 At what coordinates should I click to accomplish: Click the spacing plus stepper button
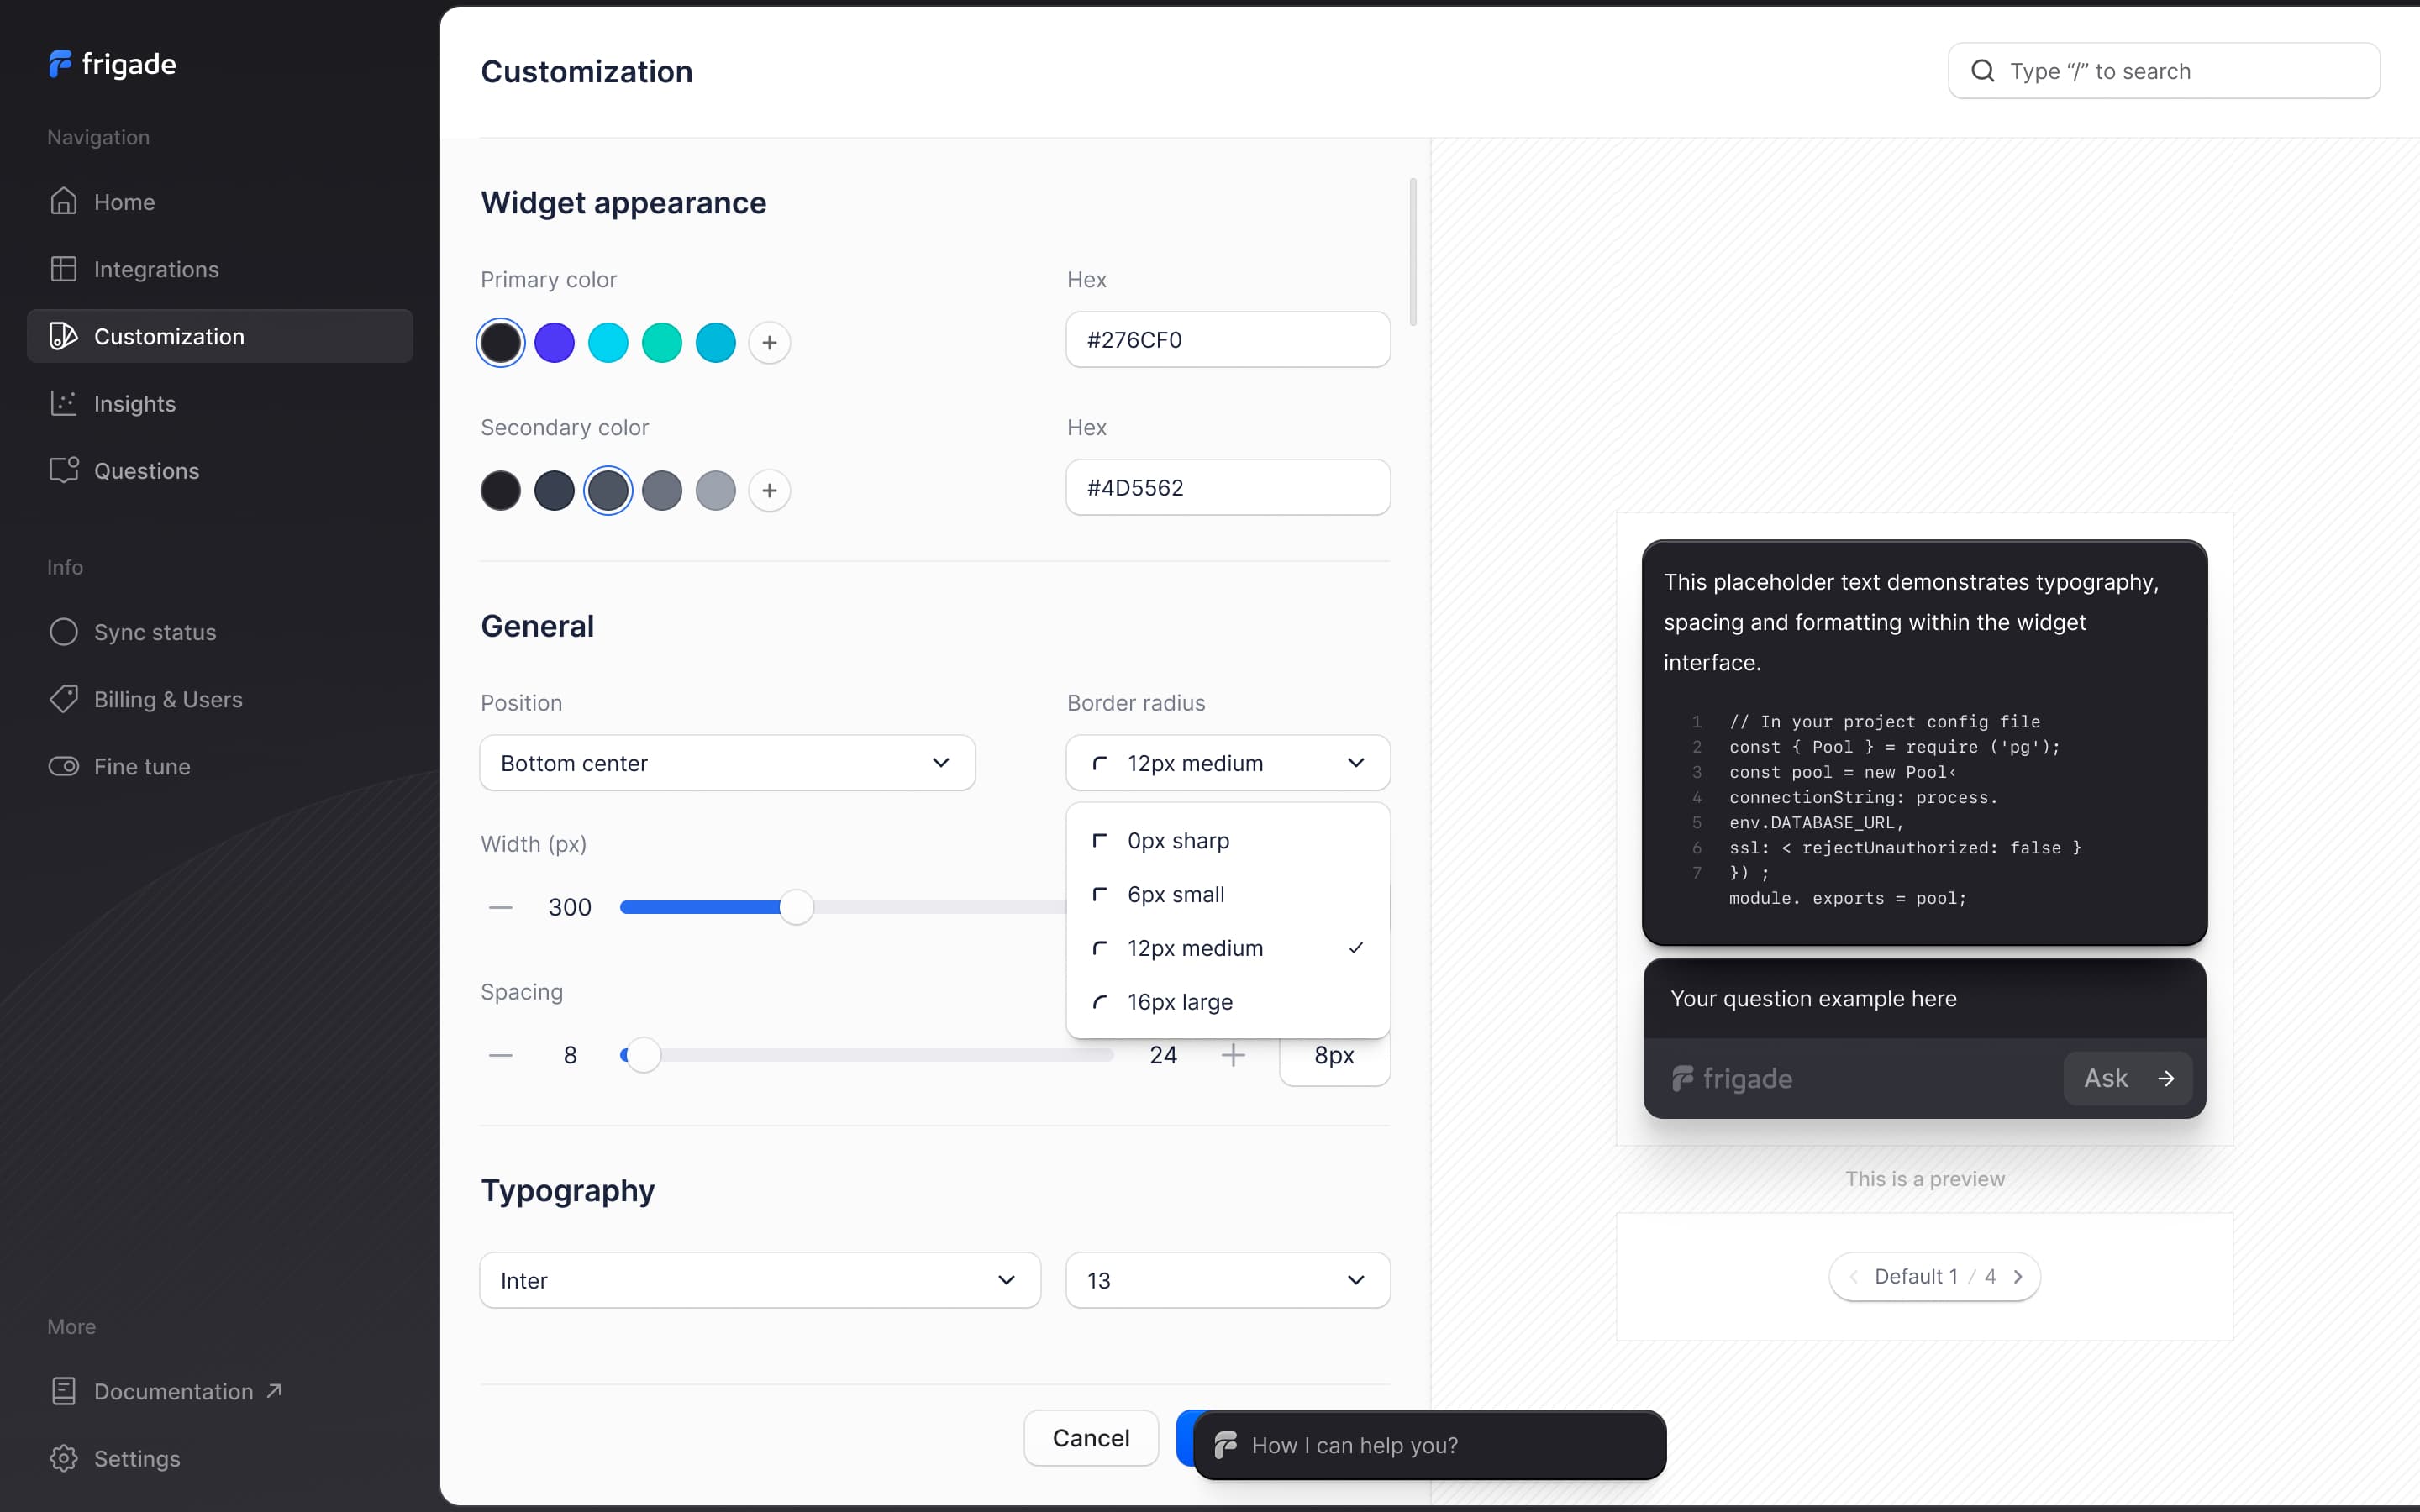[1233, 1055]
